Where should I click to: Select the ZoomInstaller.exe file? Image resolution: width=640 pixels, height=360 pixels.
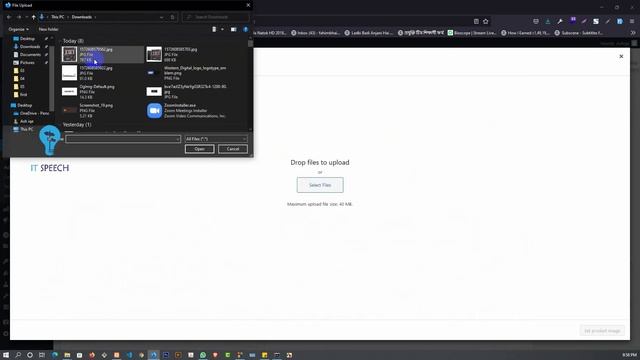pyautogui.click(x=187, y=110)
